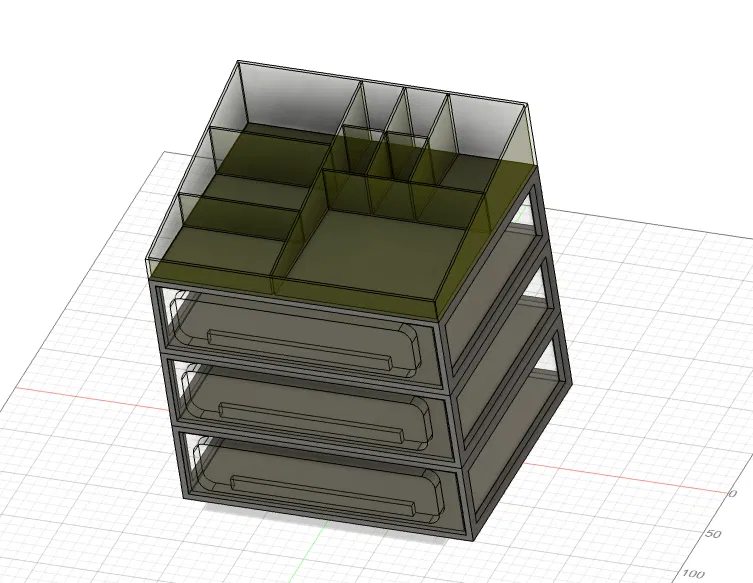Screen dimensions: 753x583
Task: Select the middle drawer's handle bar
Action: (x=311, y=424)
